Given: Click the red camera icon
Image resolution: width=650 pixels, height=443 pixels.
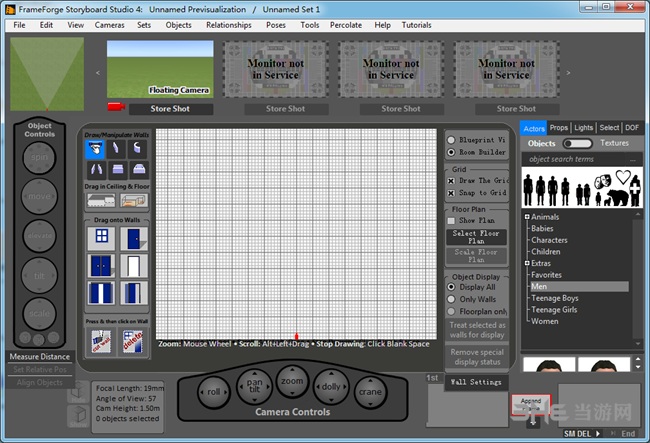Looking at the screenshot, I should click(x=116, y=107).
